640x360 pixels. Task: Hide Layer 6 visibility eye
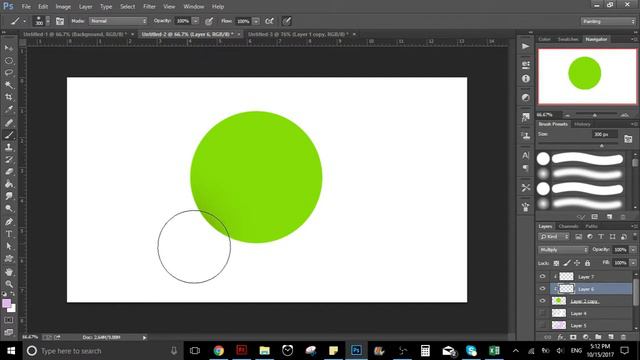click(x=542, y=289)
